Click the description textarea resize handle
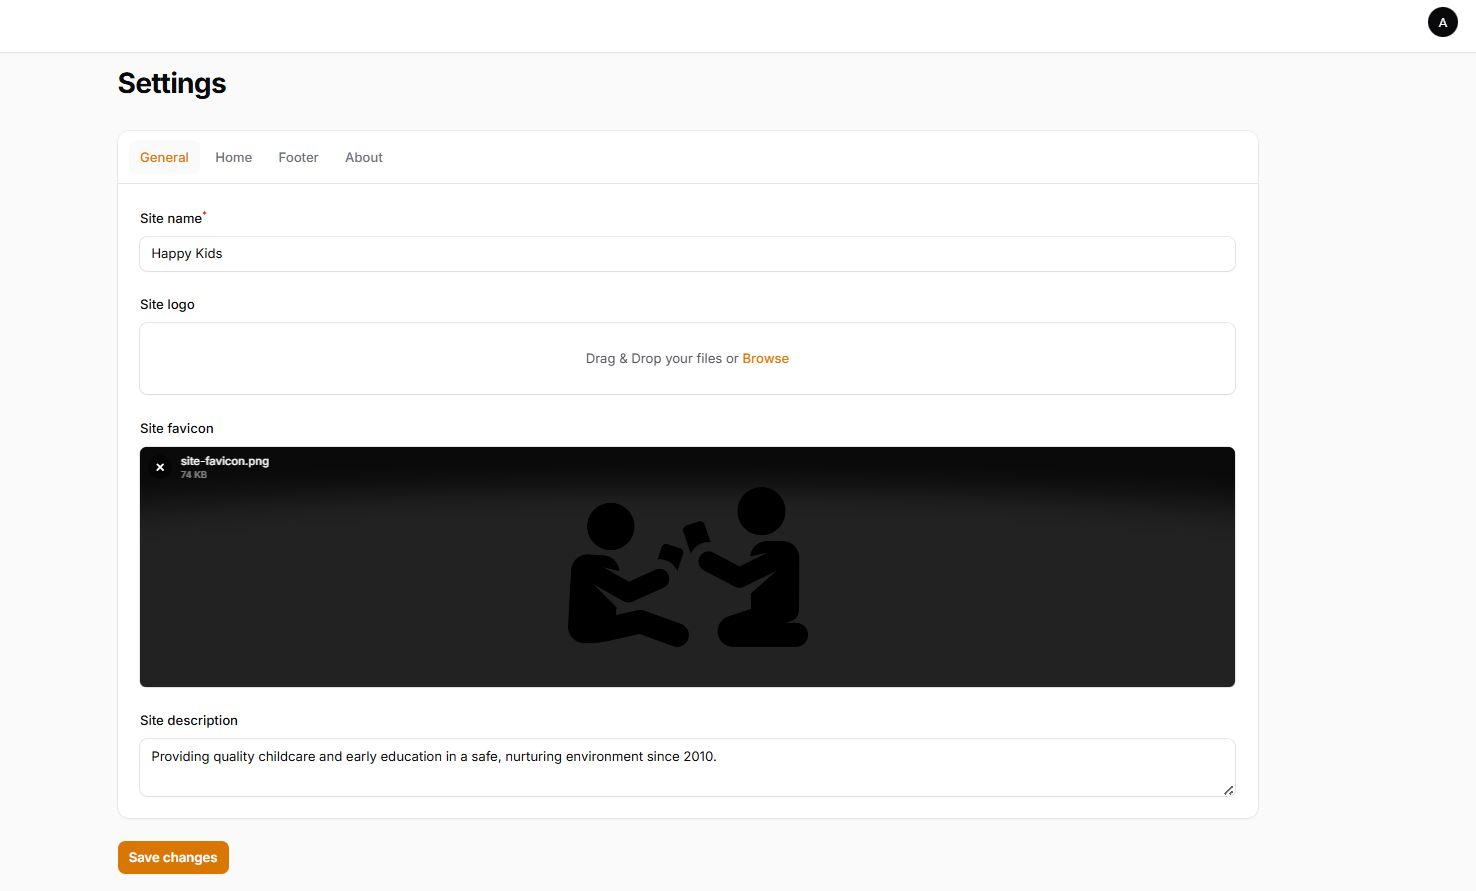 click(1228, 790)
